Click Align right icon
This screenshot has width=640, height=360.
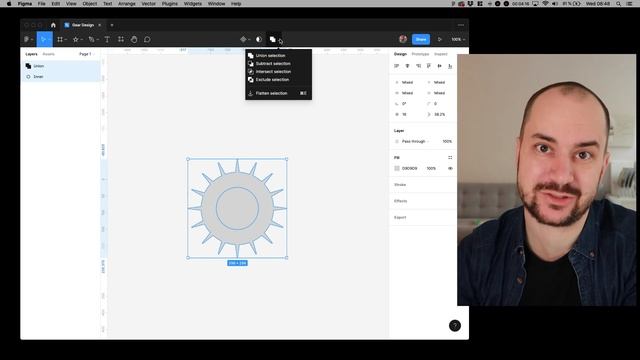[418, 66]
